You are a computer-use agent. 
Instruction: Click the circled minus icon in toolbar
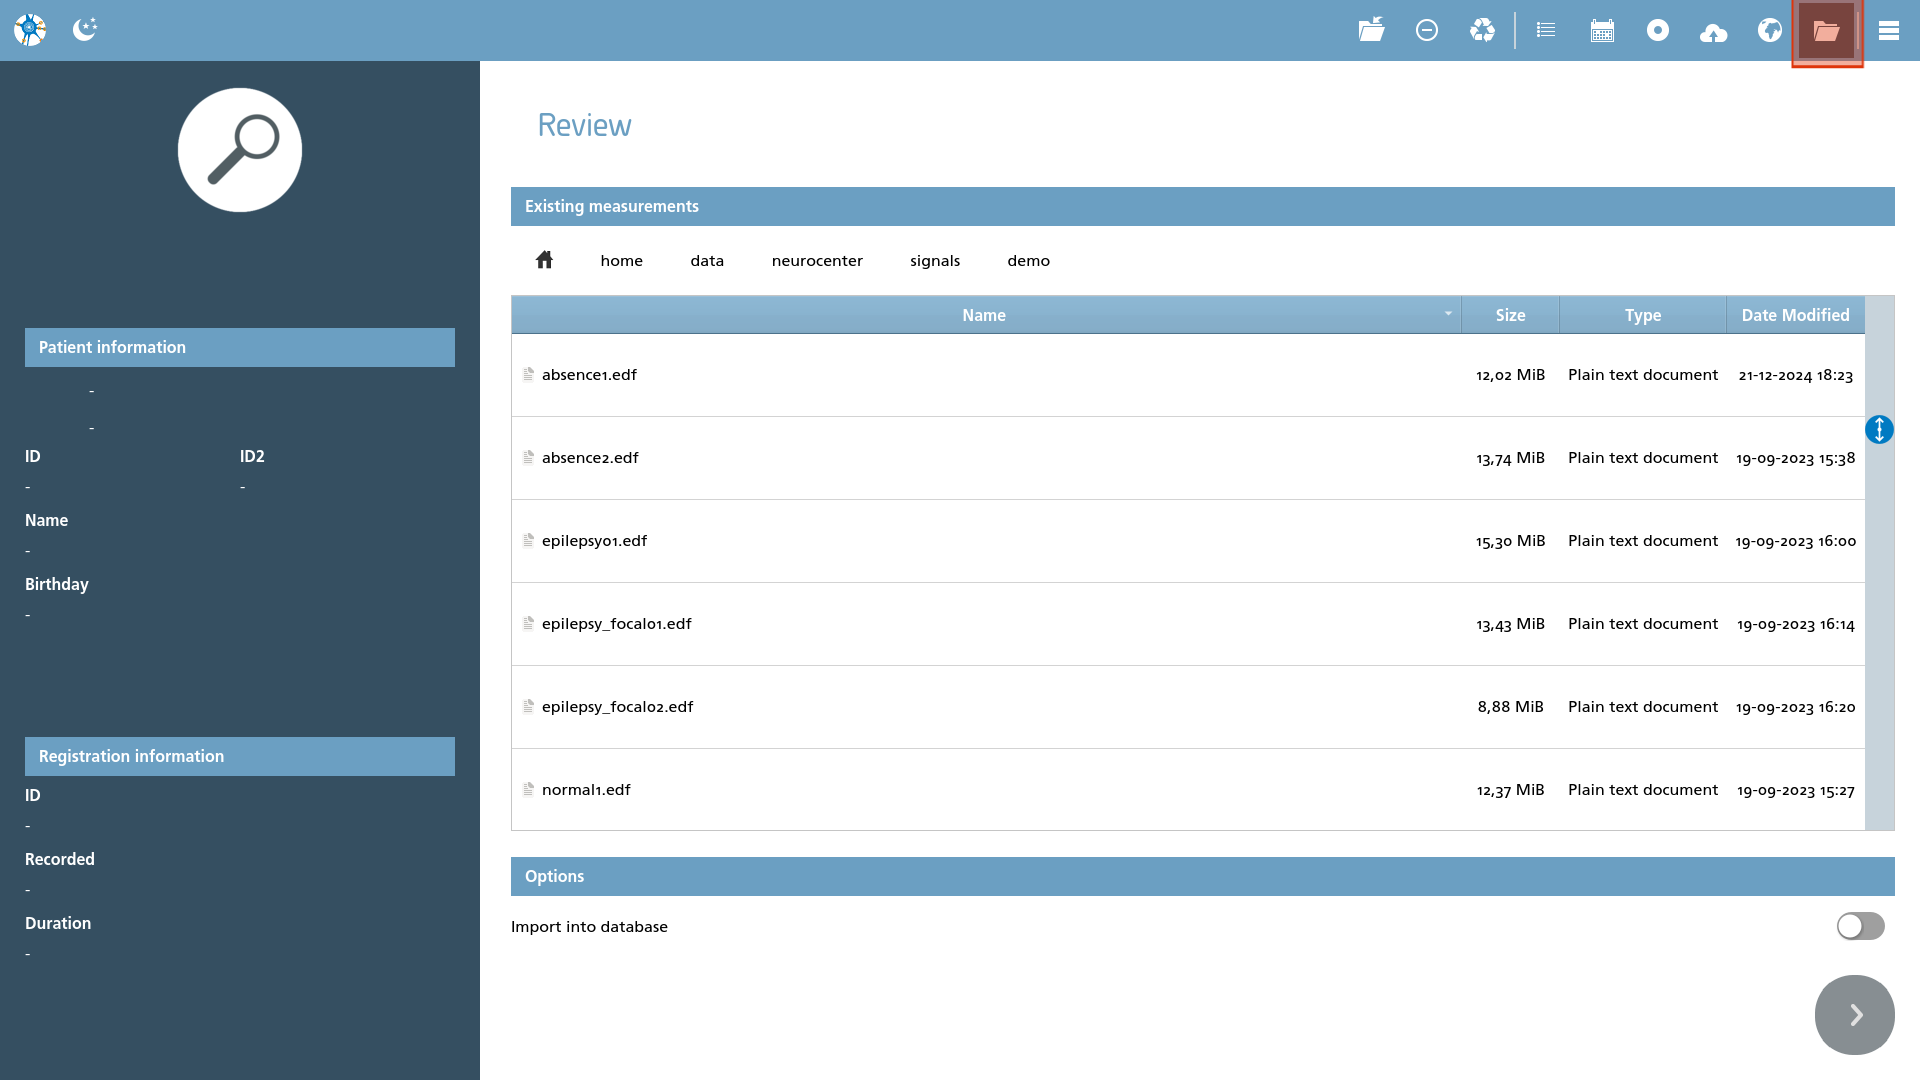tap(1427, 30)
